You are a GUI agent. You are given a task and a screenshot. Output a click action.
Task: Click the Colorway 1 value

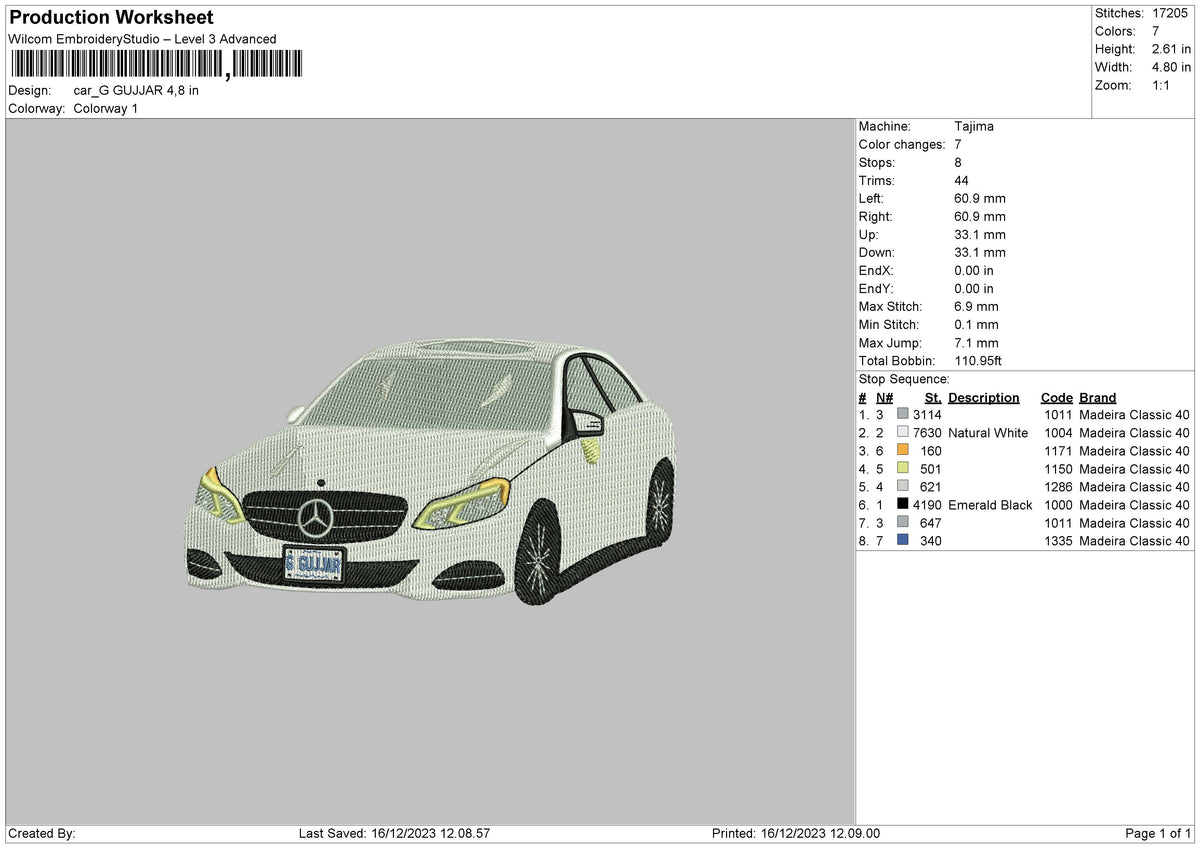coord(106,108)
